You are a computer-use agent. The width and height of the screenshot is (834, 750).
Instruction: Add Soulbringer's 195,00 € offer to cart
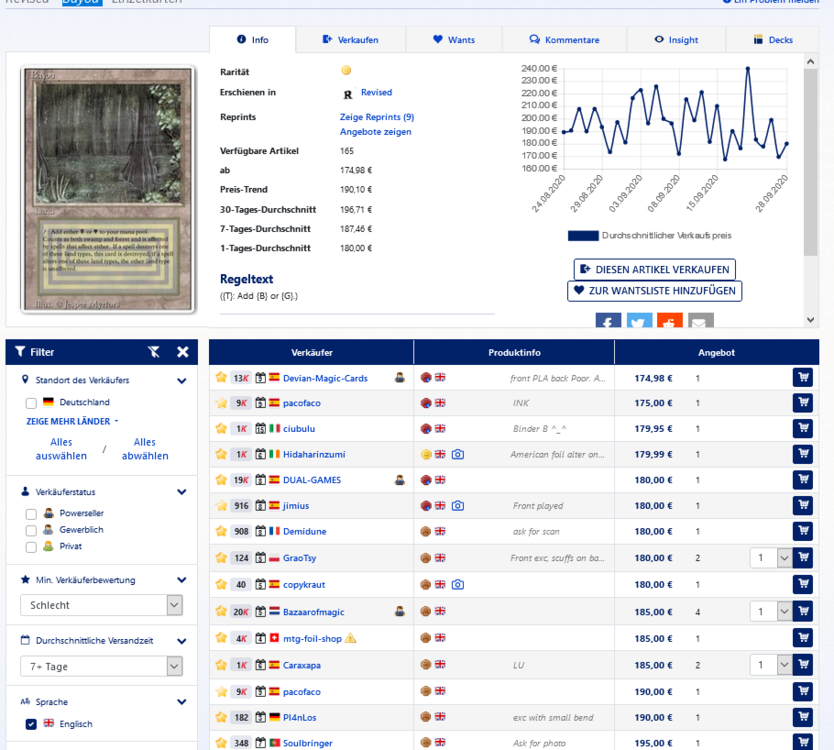click(802, 742)
